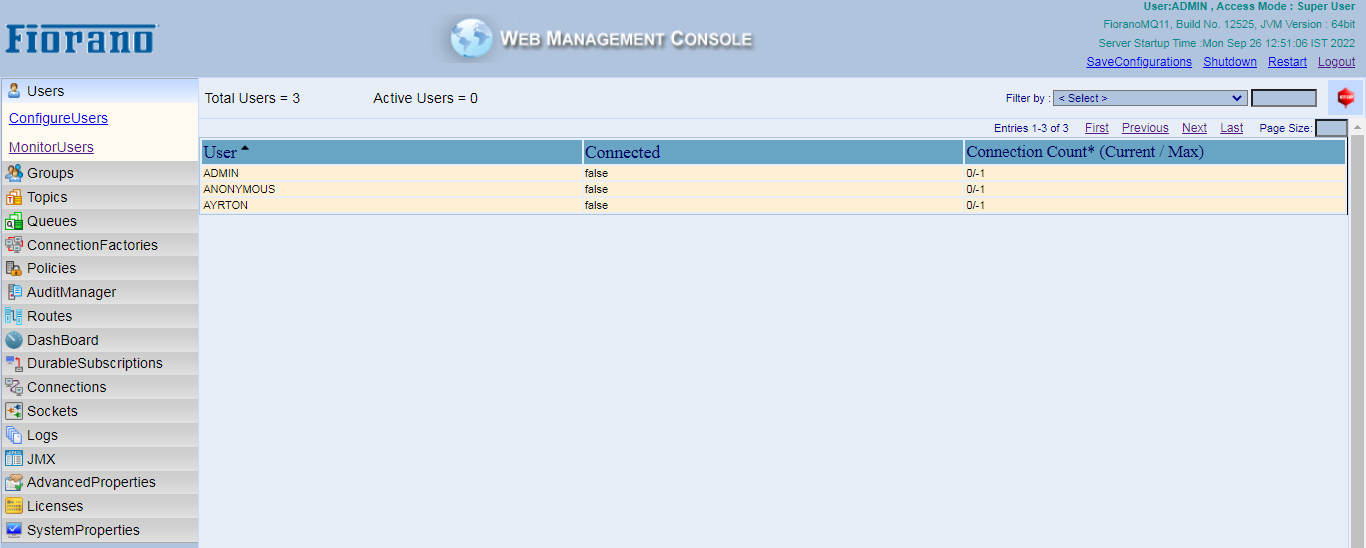Image resolution: width=1366 pixels, height=548 pixels.
Task: Click the red stop icon
Action: coord(1345,98)
